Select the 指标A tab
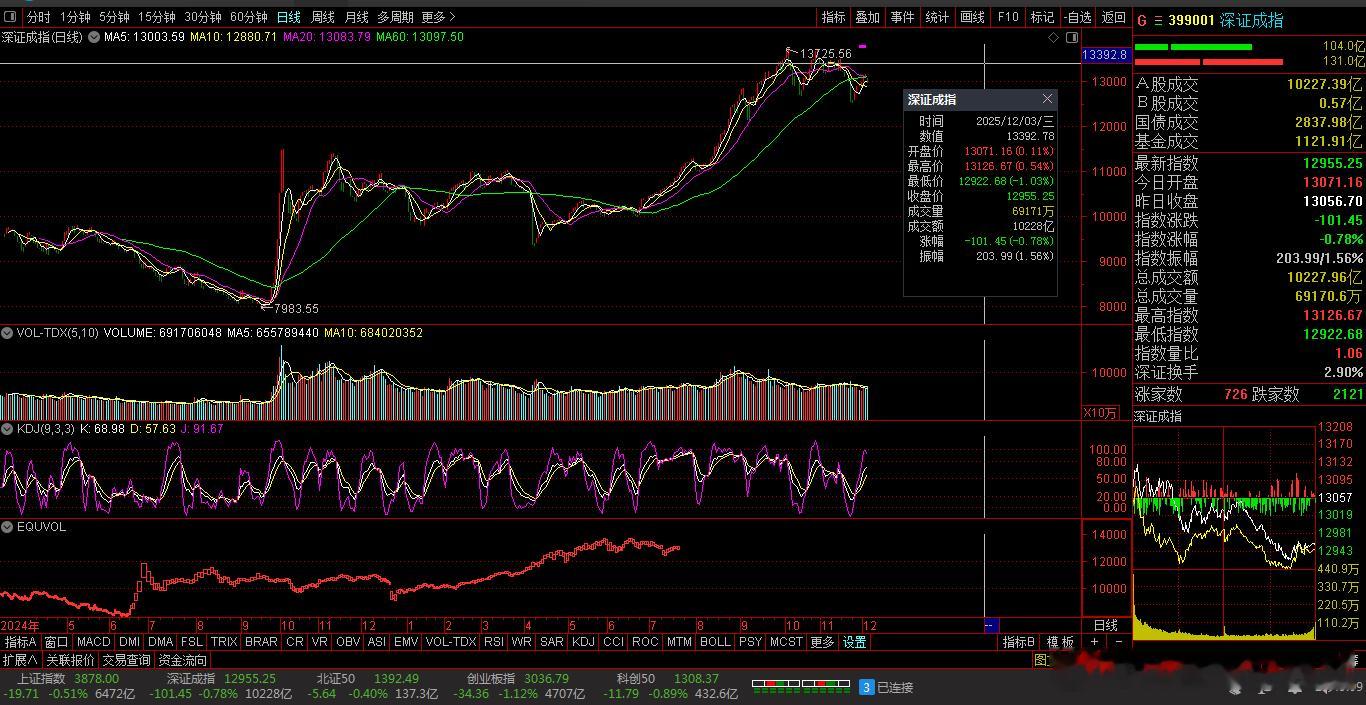The width and height of the screenshot is (1366, 705). (x=21, y=642)
